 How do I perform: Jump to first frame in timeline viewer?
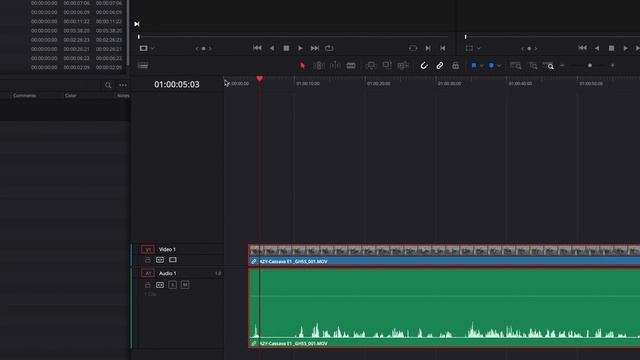582,48
